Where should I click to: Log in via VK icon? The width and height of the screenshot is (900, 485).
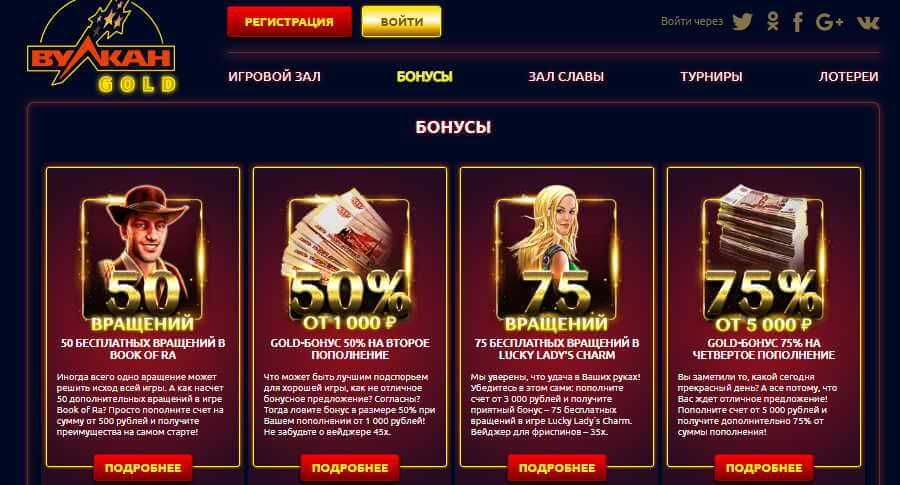868,22
